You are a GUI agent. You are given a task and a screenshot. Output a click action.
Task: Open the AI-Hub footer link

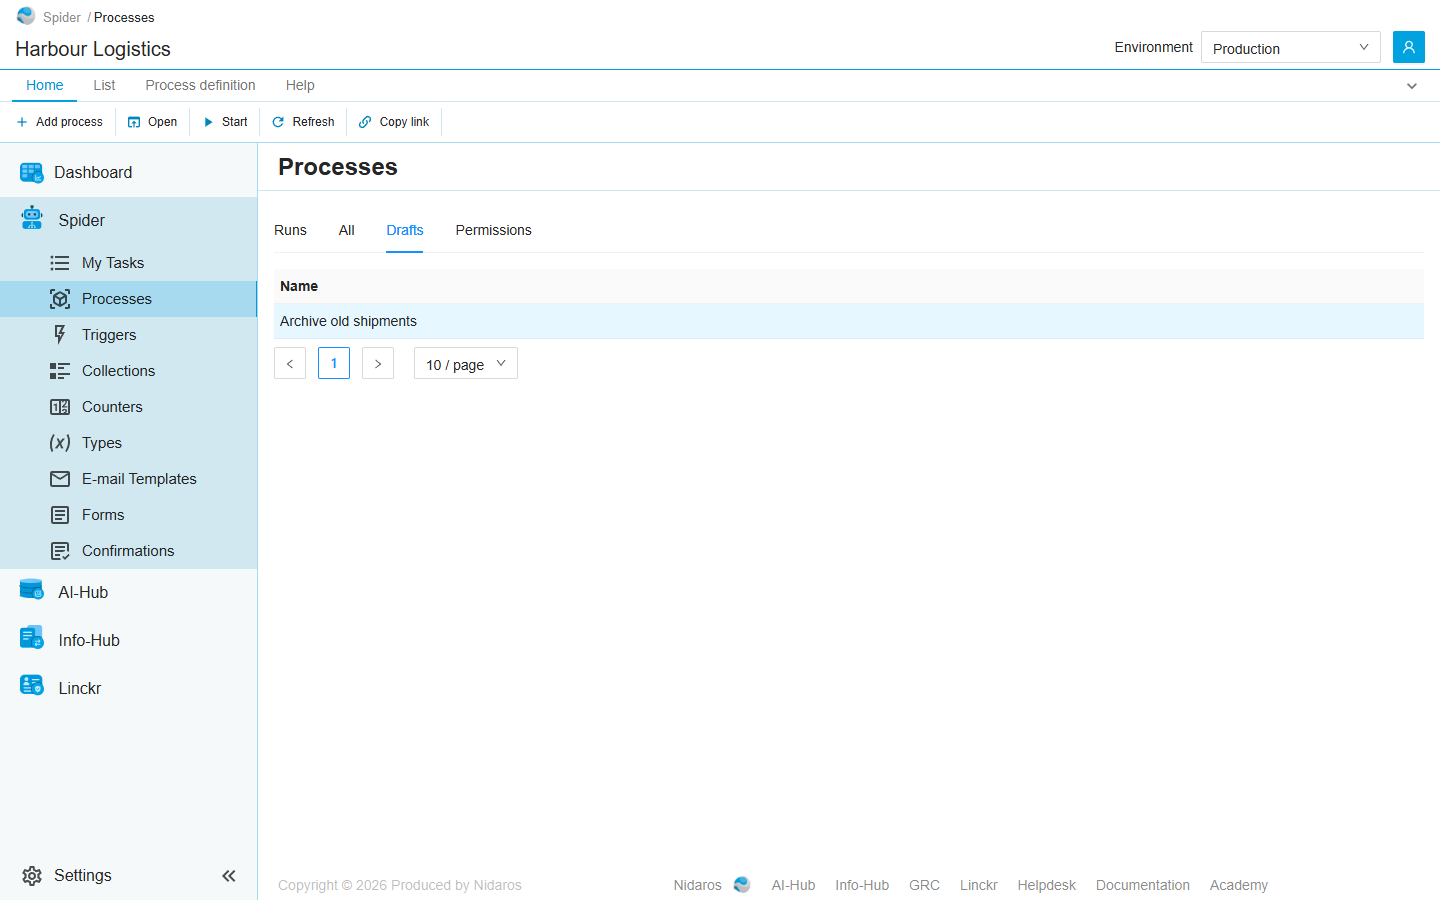tap(793, 885)
